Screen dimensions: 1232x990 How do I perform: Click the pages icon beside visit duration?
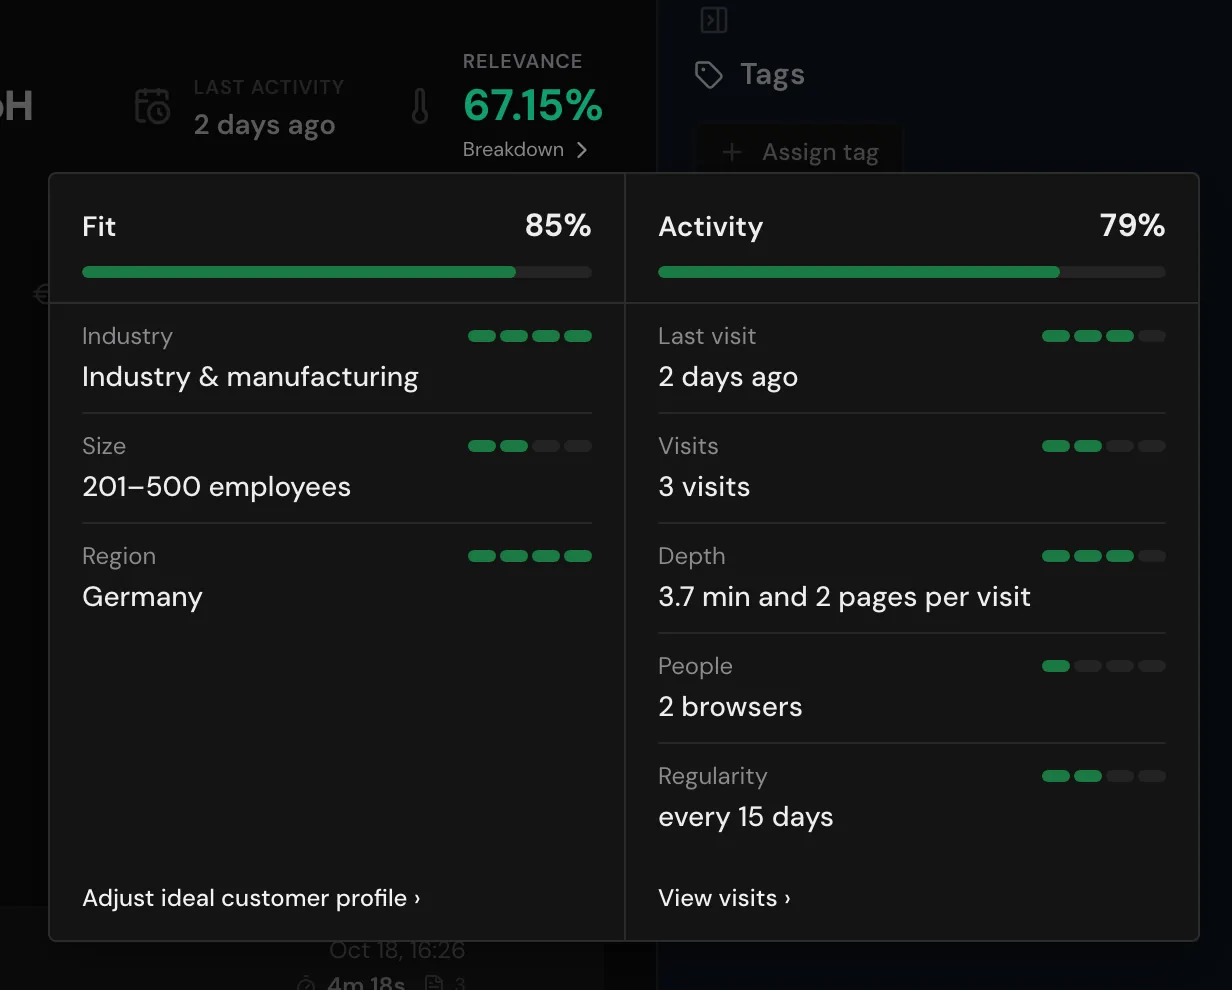(x=434, y=984)
